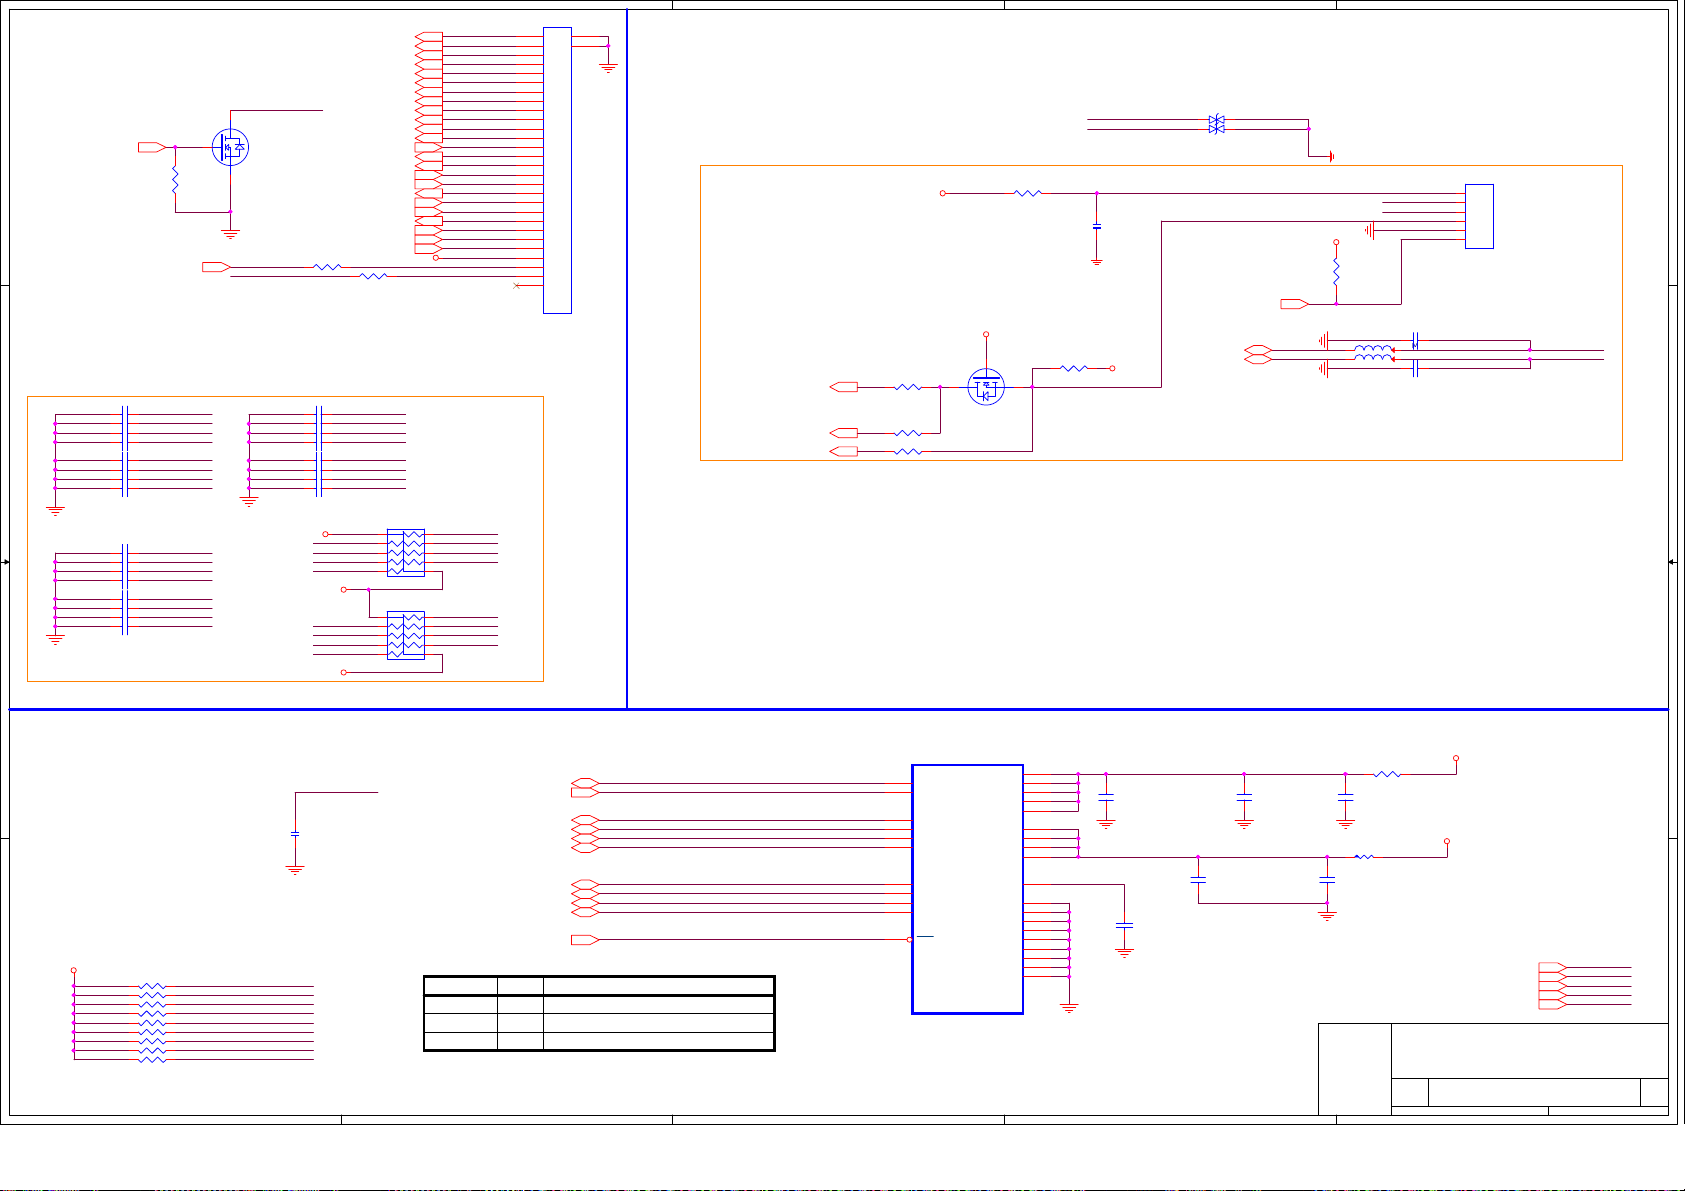Screen dimensions: 1685x1191
Task: Click the power pin above the orange-box MOSFET
Action: [986, 335]
